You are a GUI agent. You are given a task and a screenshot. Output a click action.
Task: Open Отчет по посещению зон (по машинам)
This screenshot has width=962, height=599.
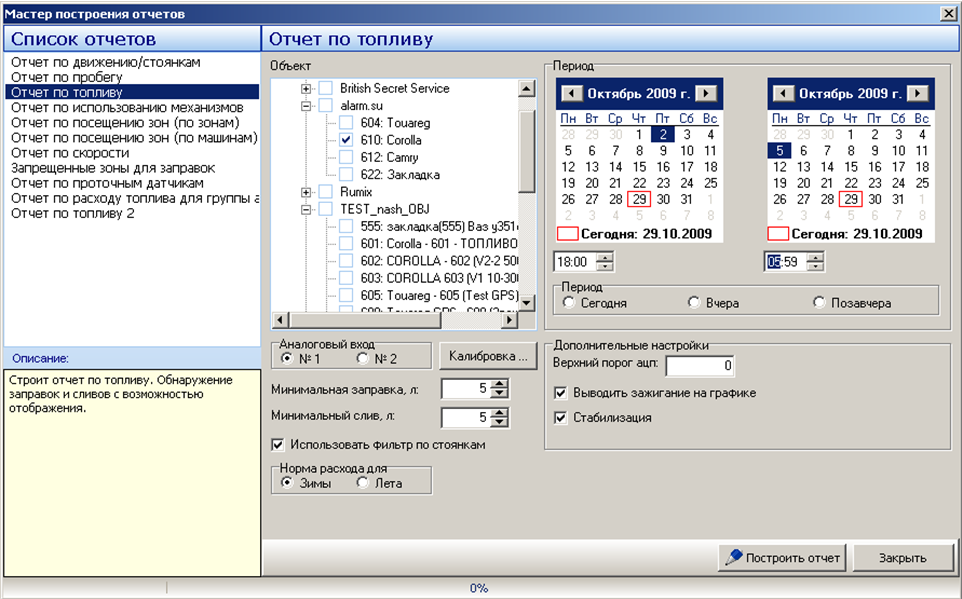134,138
